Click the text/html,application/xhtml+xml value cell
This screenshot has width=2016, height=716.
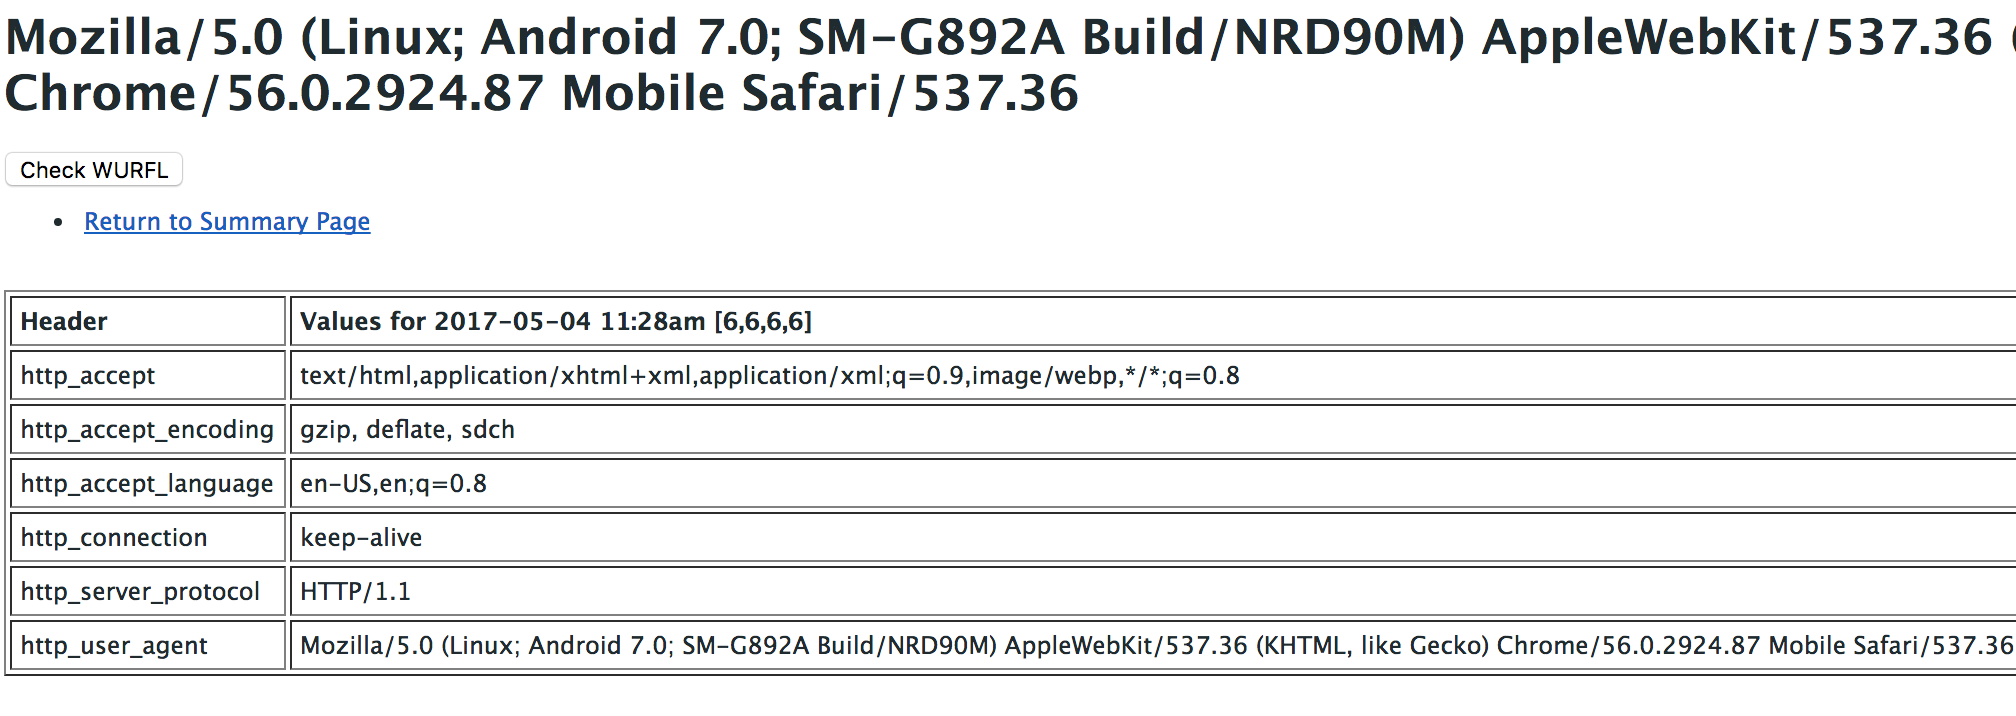tap(769, 375)
